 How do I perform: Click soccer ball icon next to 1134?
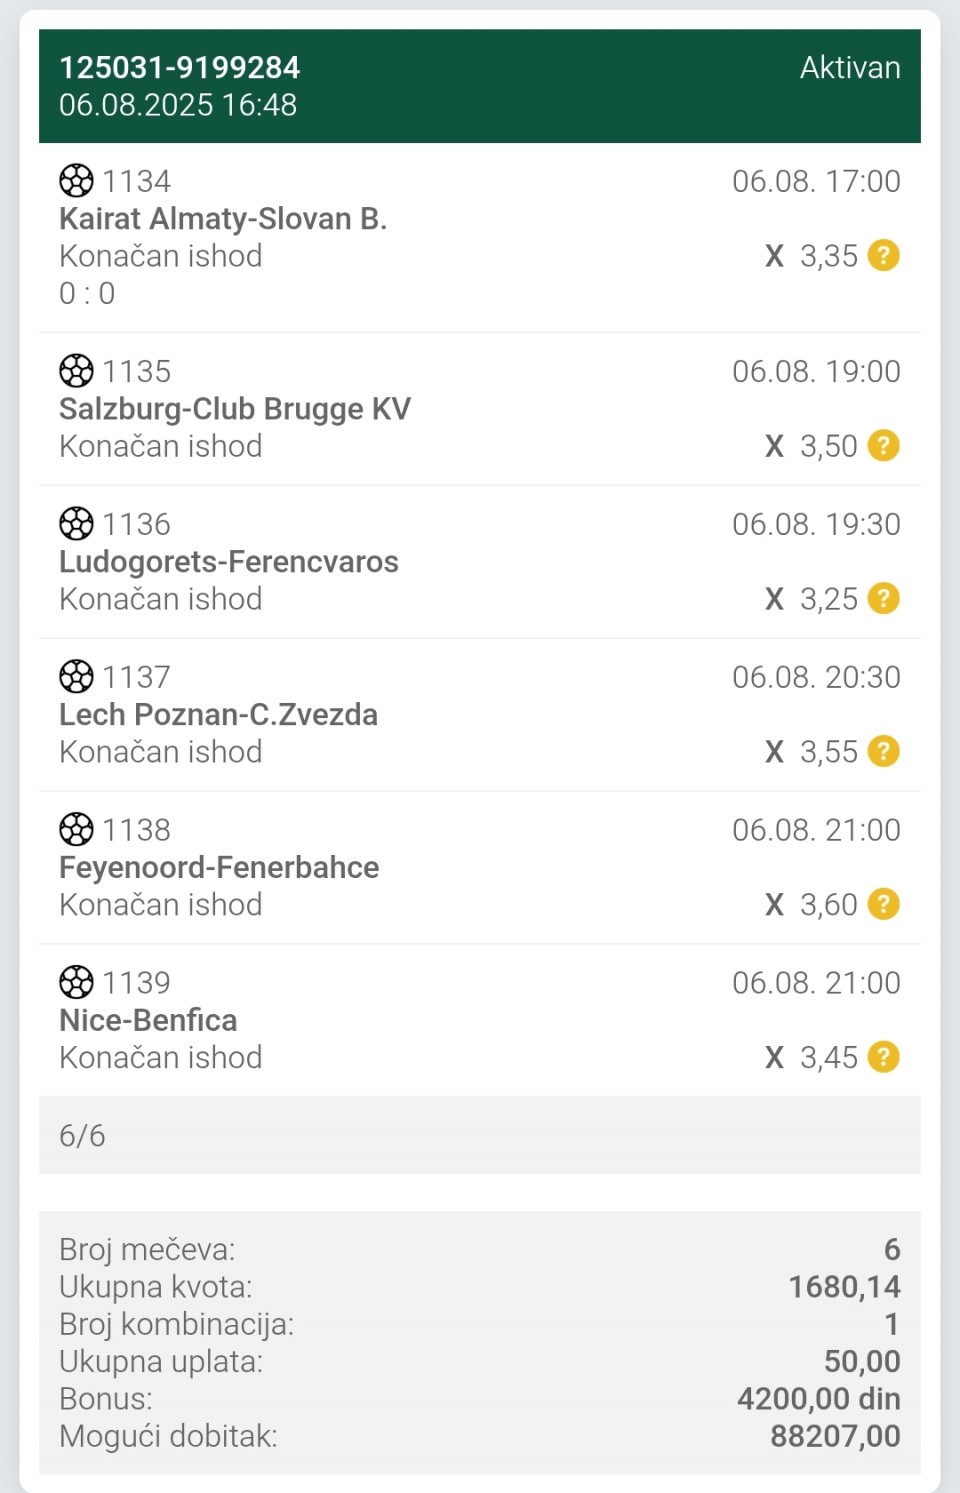click(x=76, y=181)
